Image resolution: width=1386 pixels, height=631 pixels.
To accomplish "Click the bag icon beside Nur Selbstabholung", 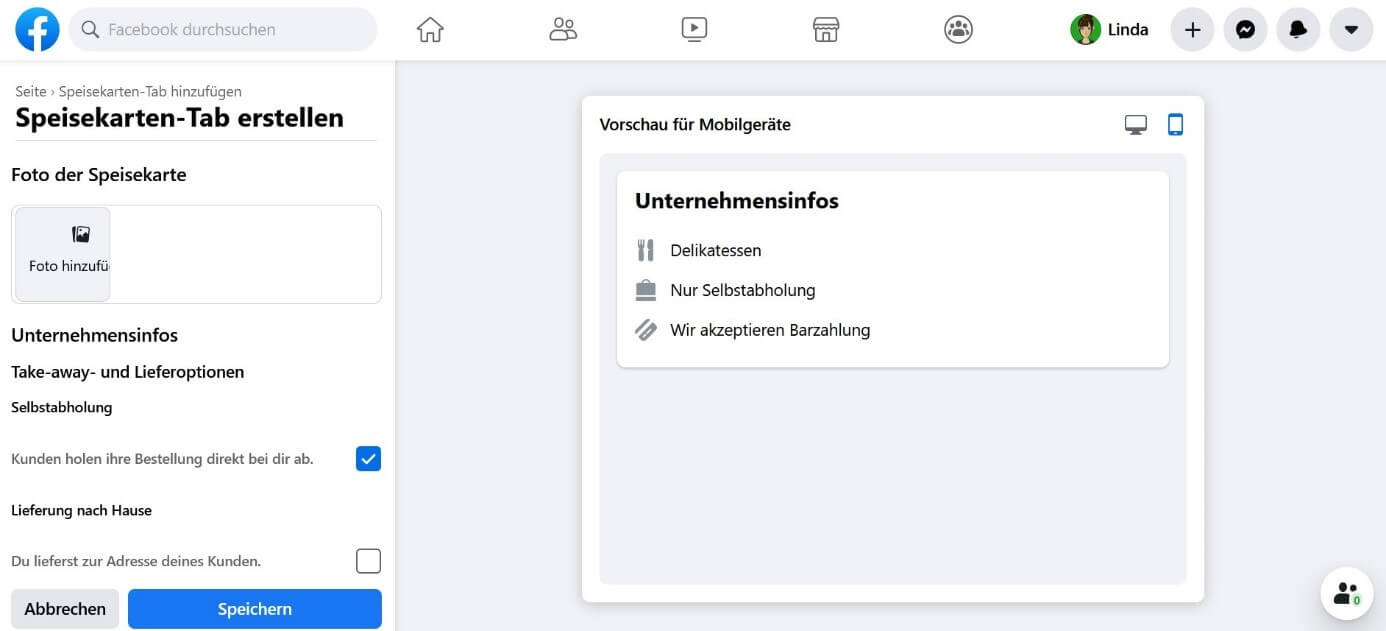I will point(646,290).
